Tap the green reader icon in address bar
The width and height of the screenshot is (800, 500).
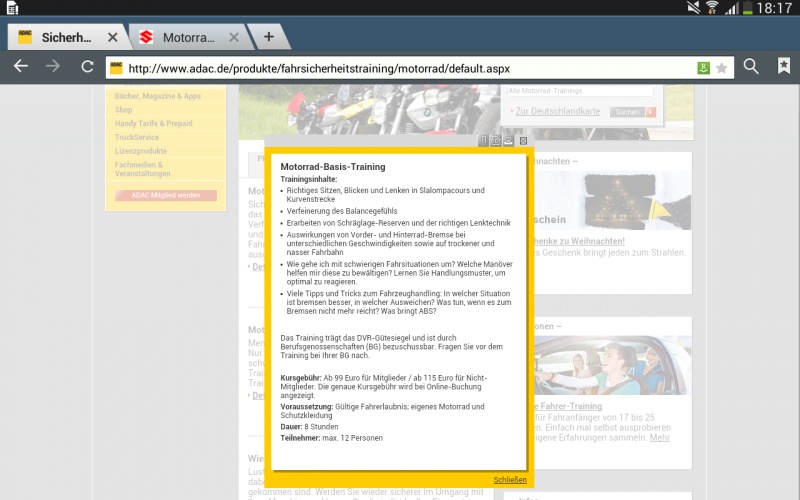[704, 68]
